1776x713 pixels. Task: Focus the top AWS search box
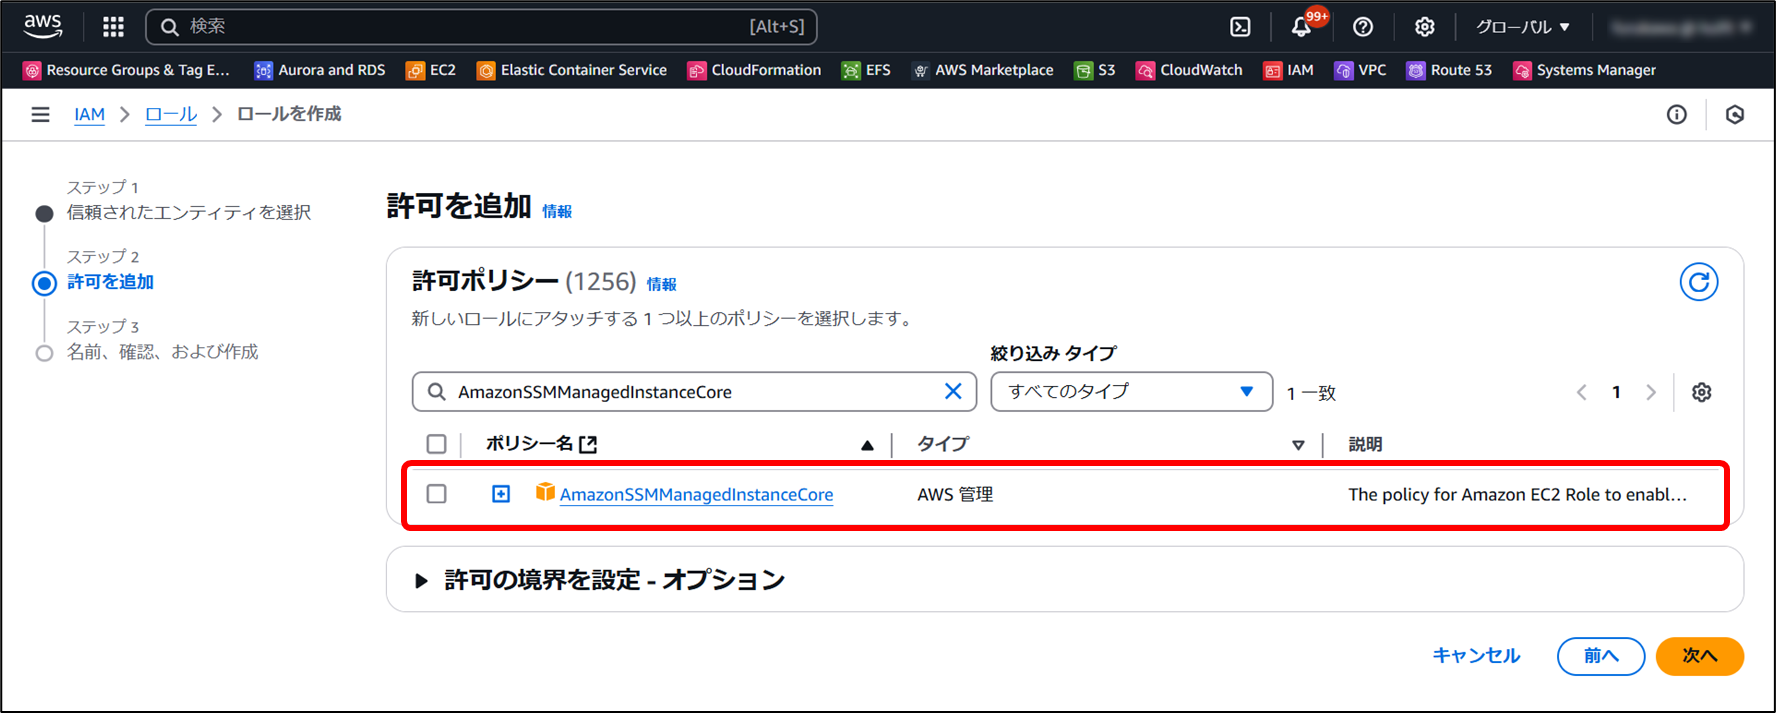[x=481, y=27]
